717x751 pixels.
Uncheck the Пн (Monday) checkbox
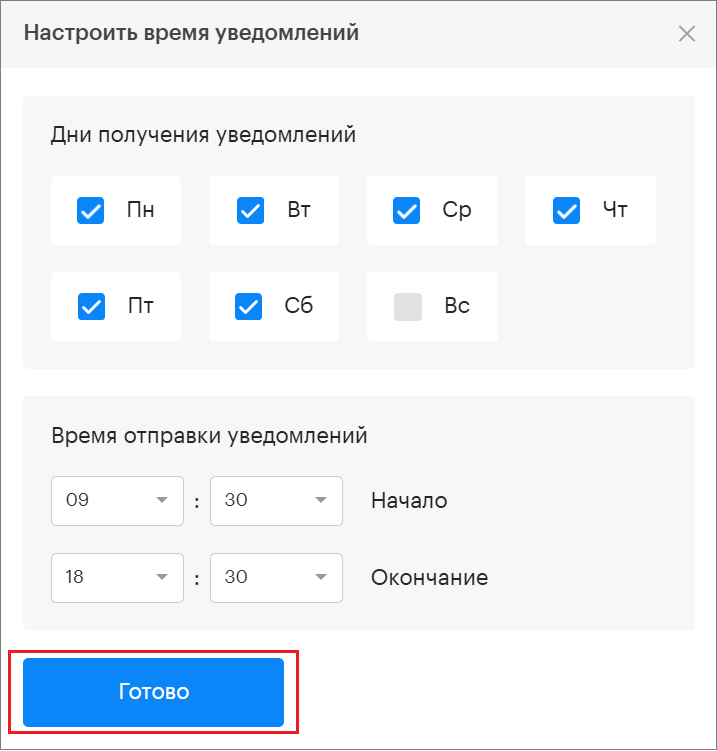tap(91, 211)
